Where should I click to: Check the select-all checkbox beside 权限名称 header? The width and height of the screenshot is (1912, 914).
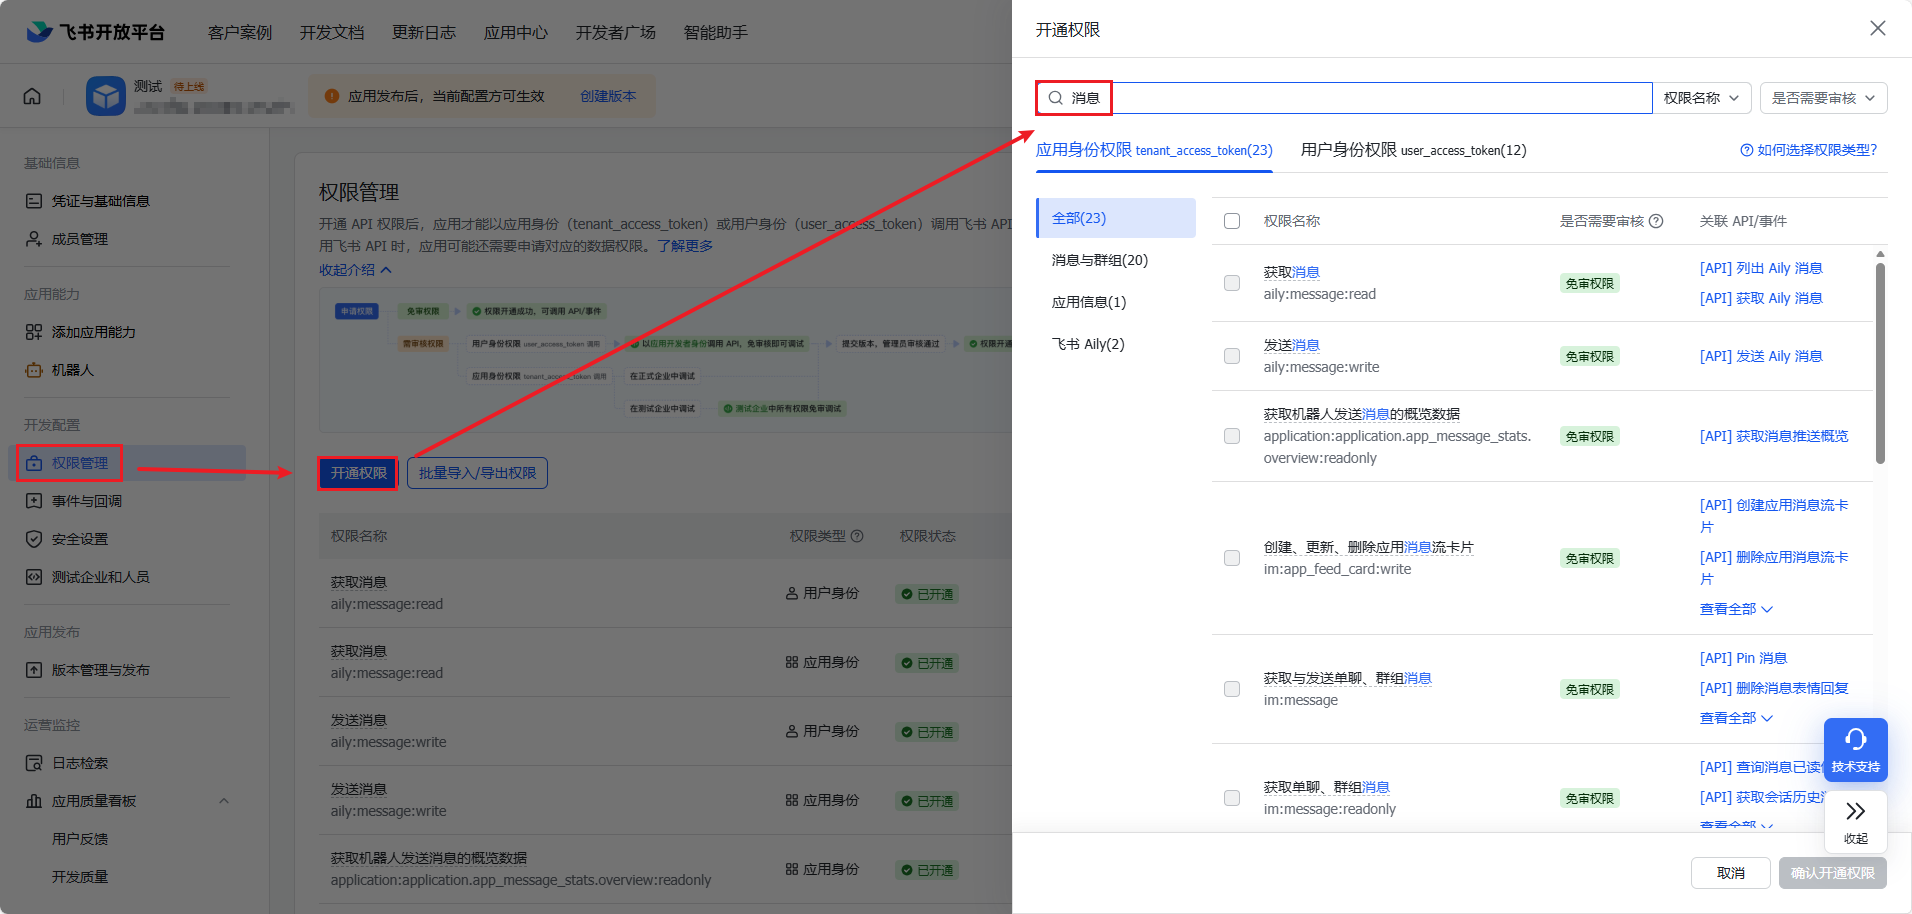(1232, 221)
